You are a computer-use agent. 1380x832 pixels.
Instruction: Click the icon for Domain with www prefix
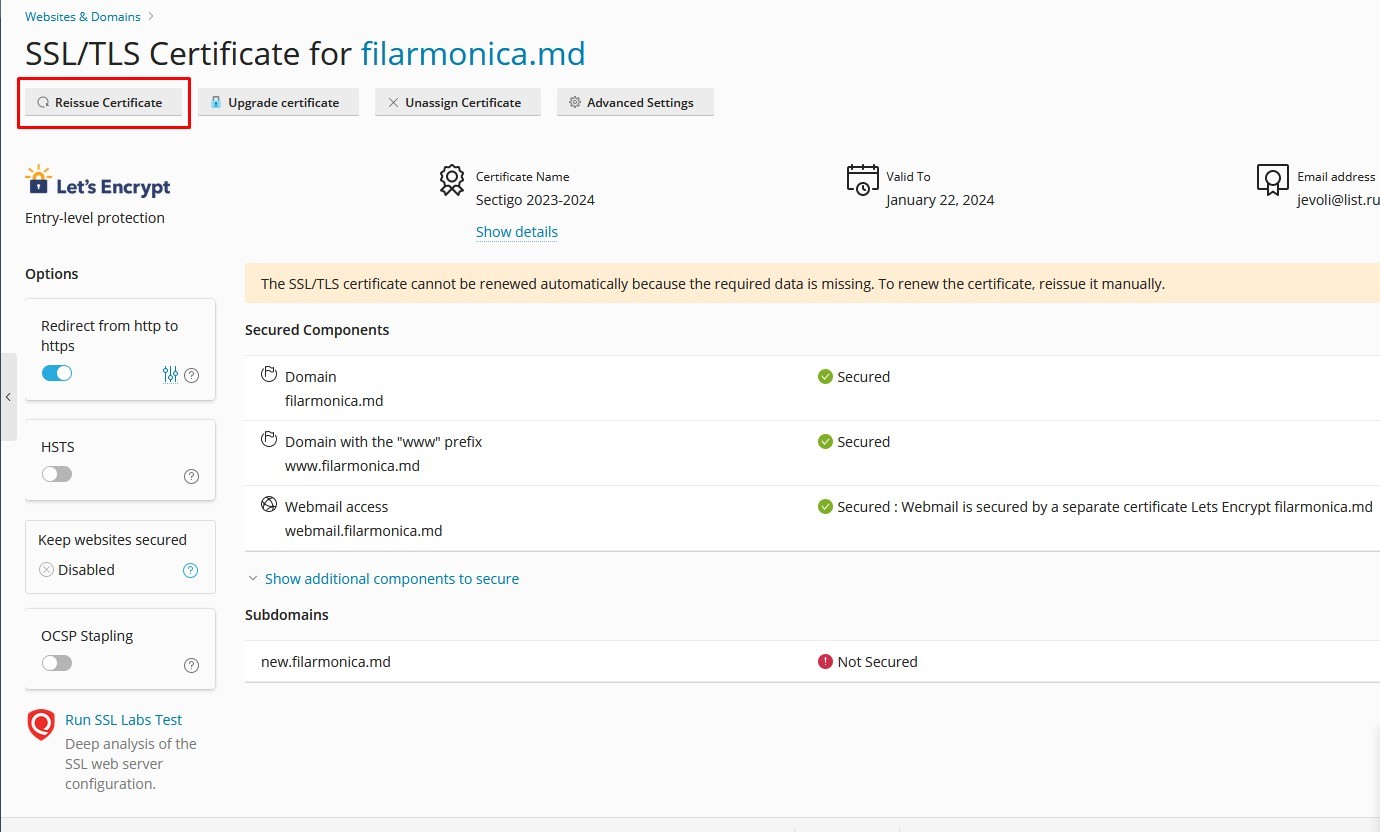coord(268,439)
